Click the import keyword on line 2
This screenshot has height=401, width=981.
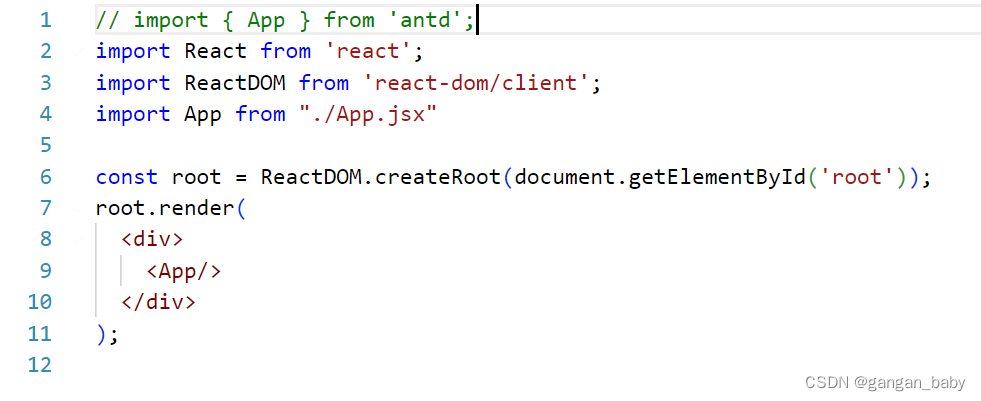133,52
